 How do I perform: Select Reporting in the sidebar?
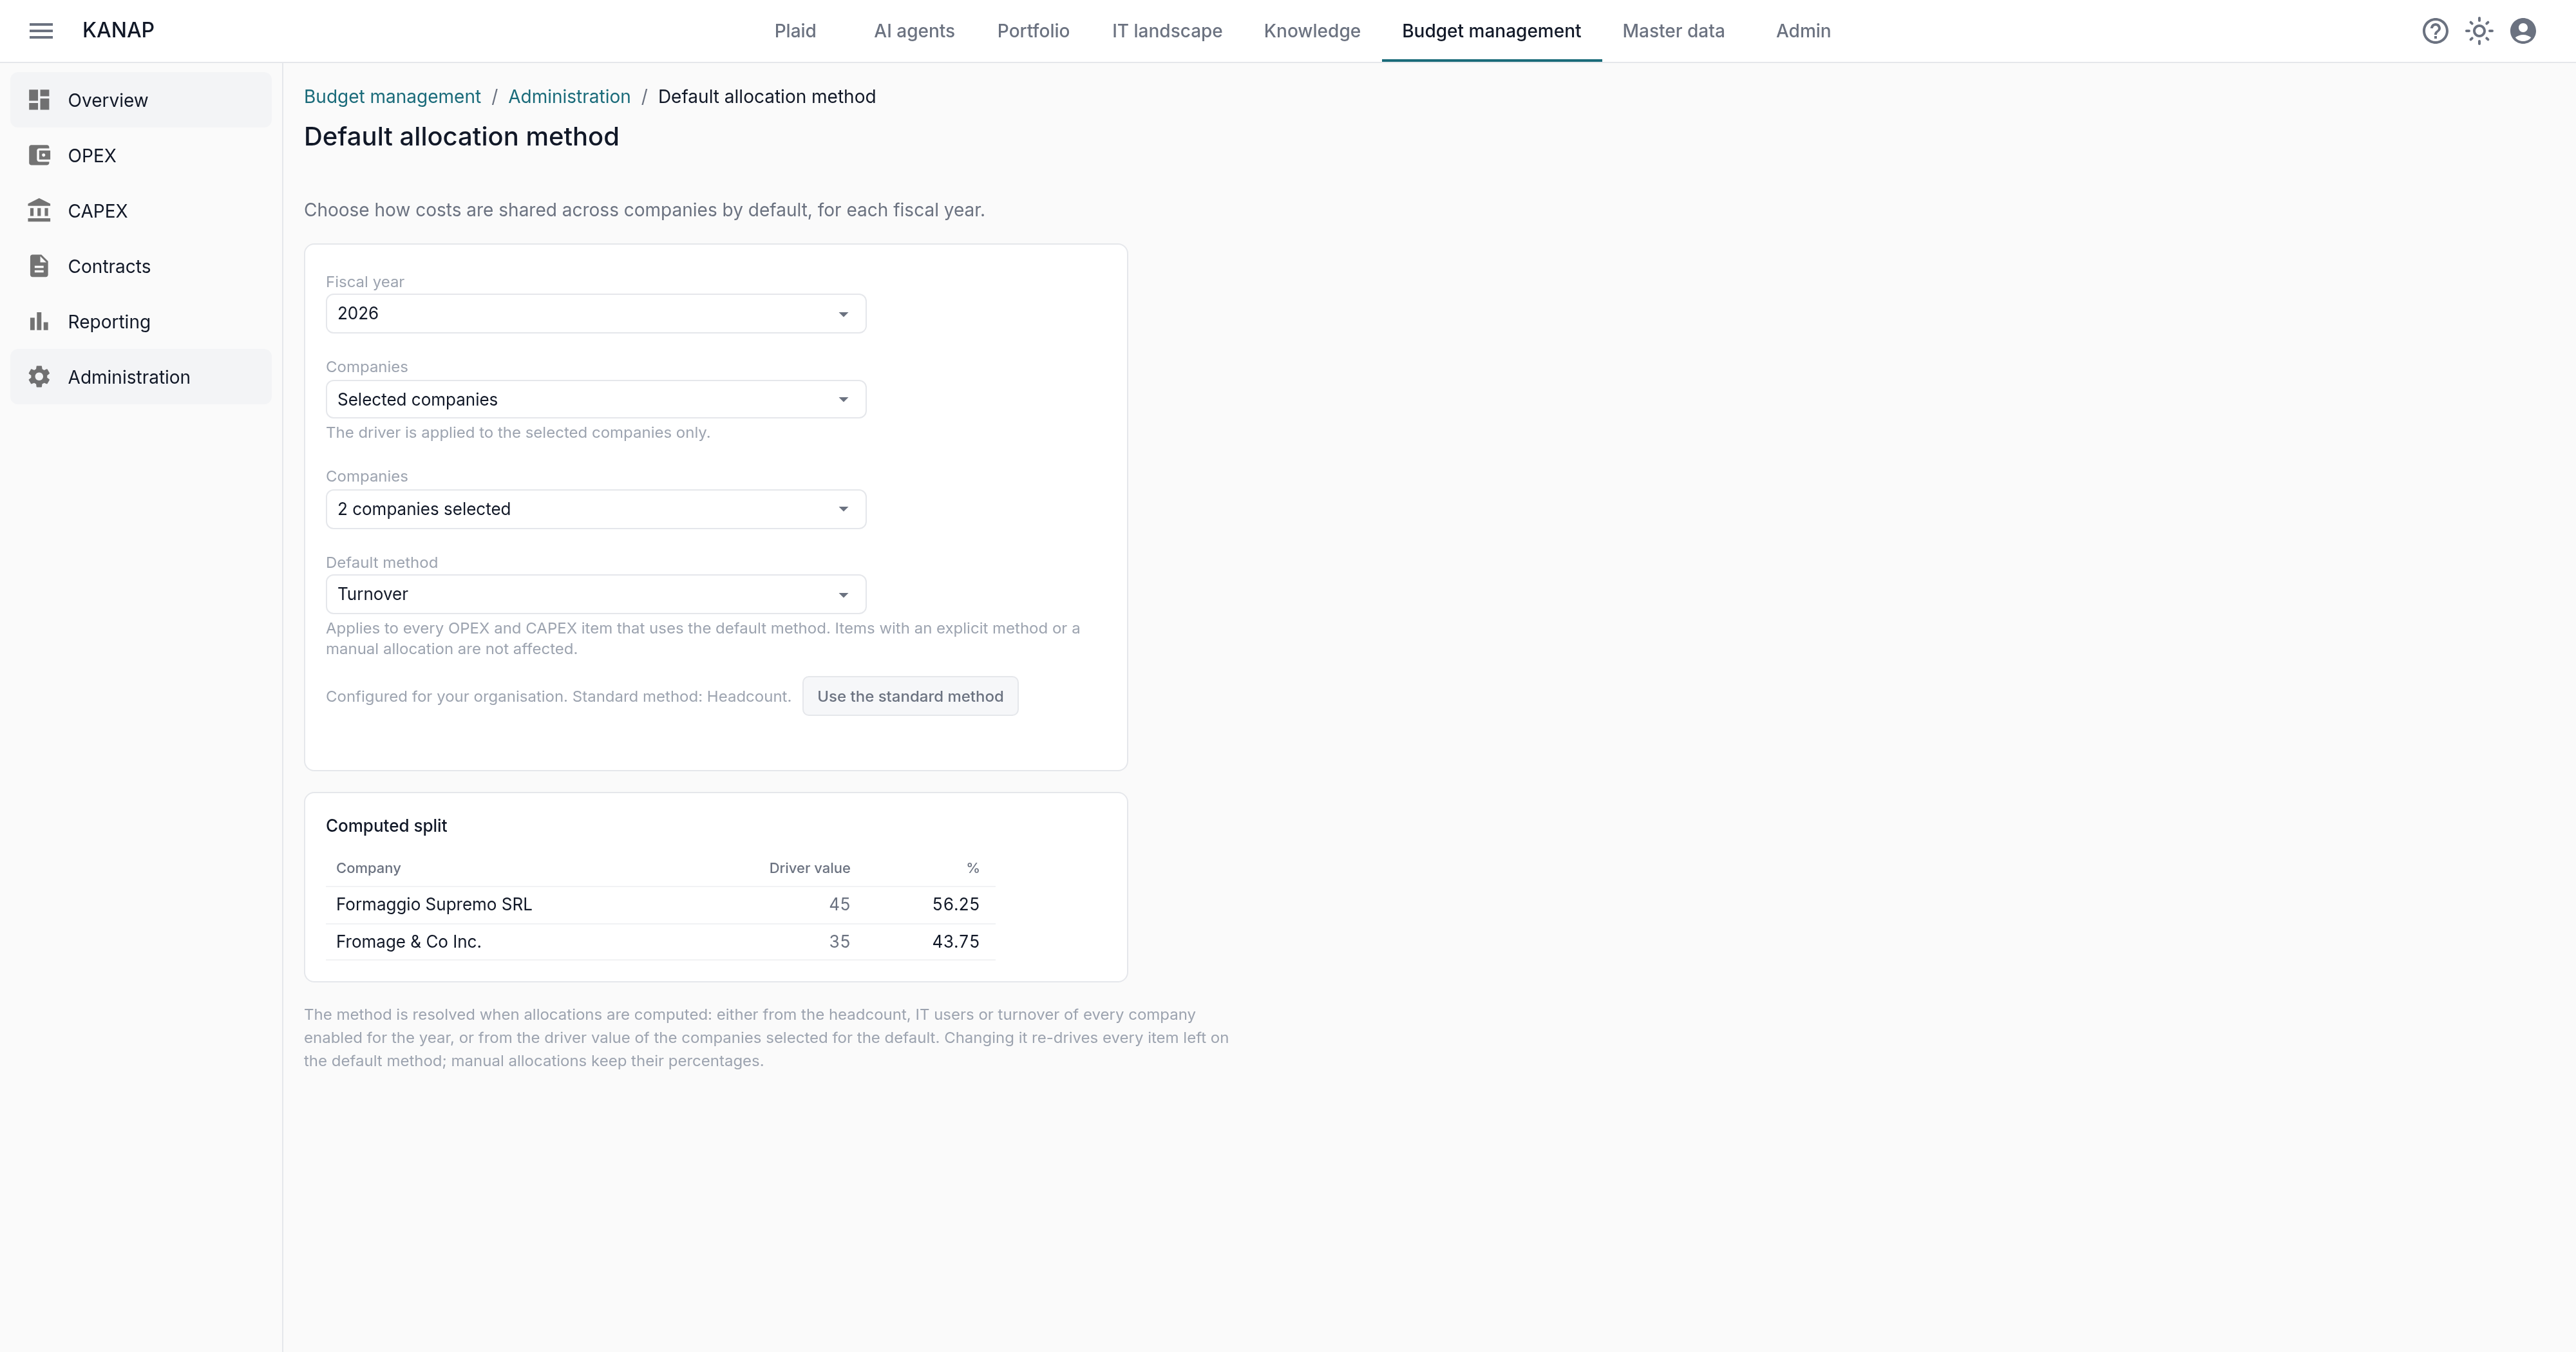(x=141, y=321)
